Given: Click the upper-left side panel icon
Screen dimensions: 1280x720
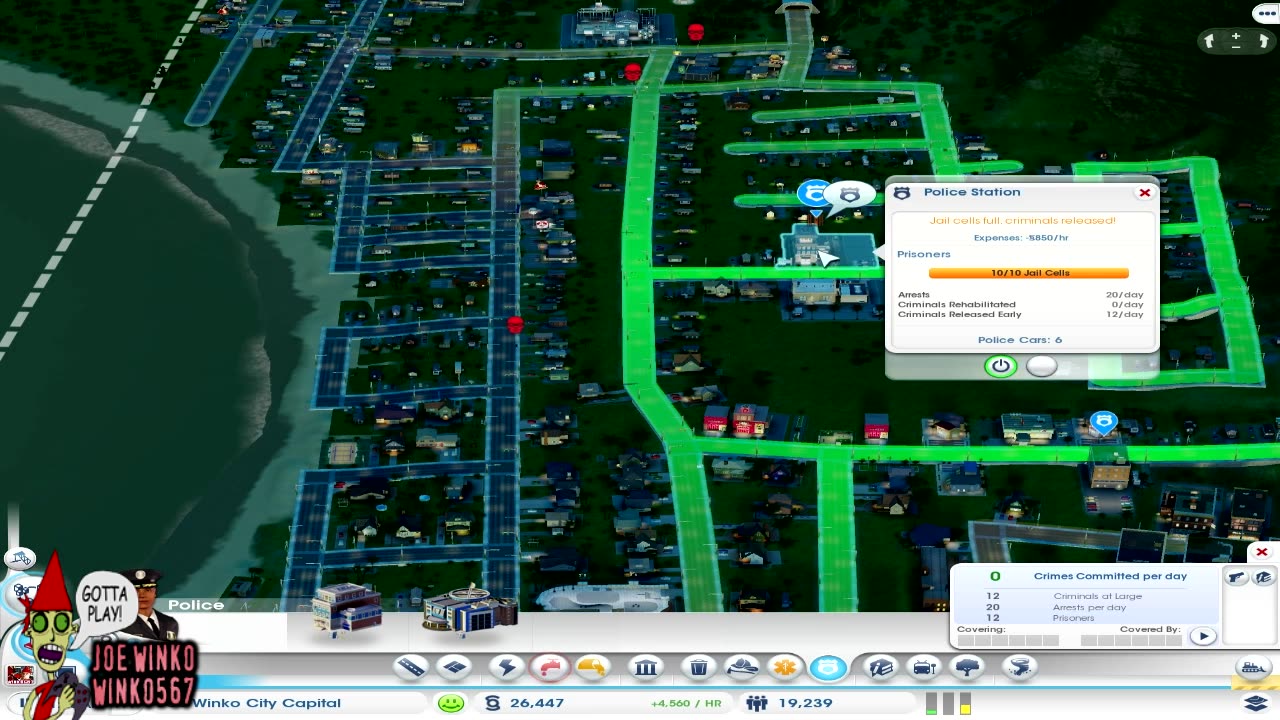Looking at the screenshot, I should pyautogui.click(x=20, y=559).
